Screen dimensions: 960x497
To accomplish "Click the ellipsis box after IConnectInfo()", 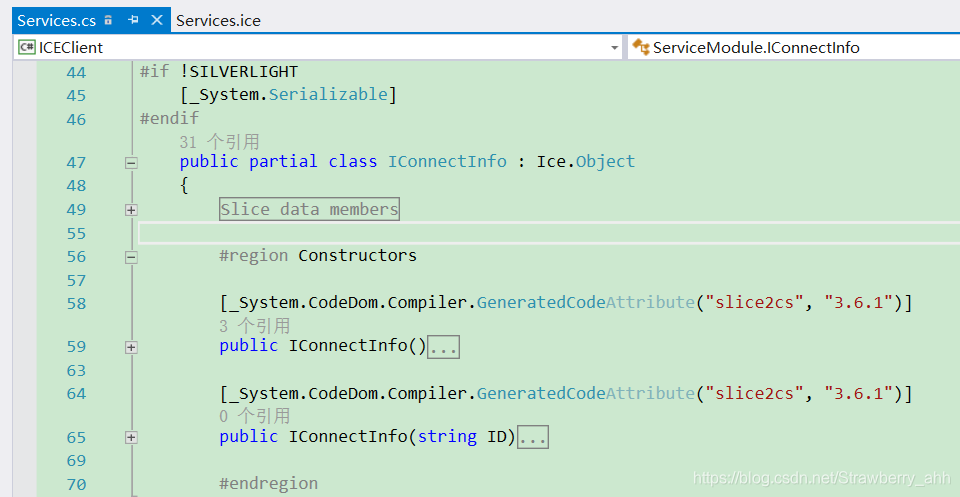I will point(443,346).
